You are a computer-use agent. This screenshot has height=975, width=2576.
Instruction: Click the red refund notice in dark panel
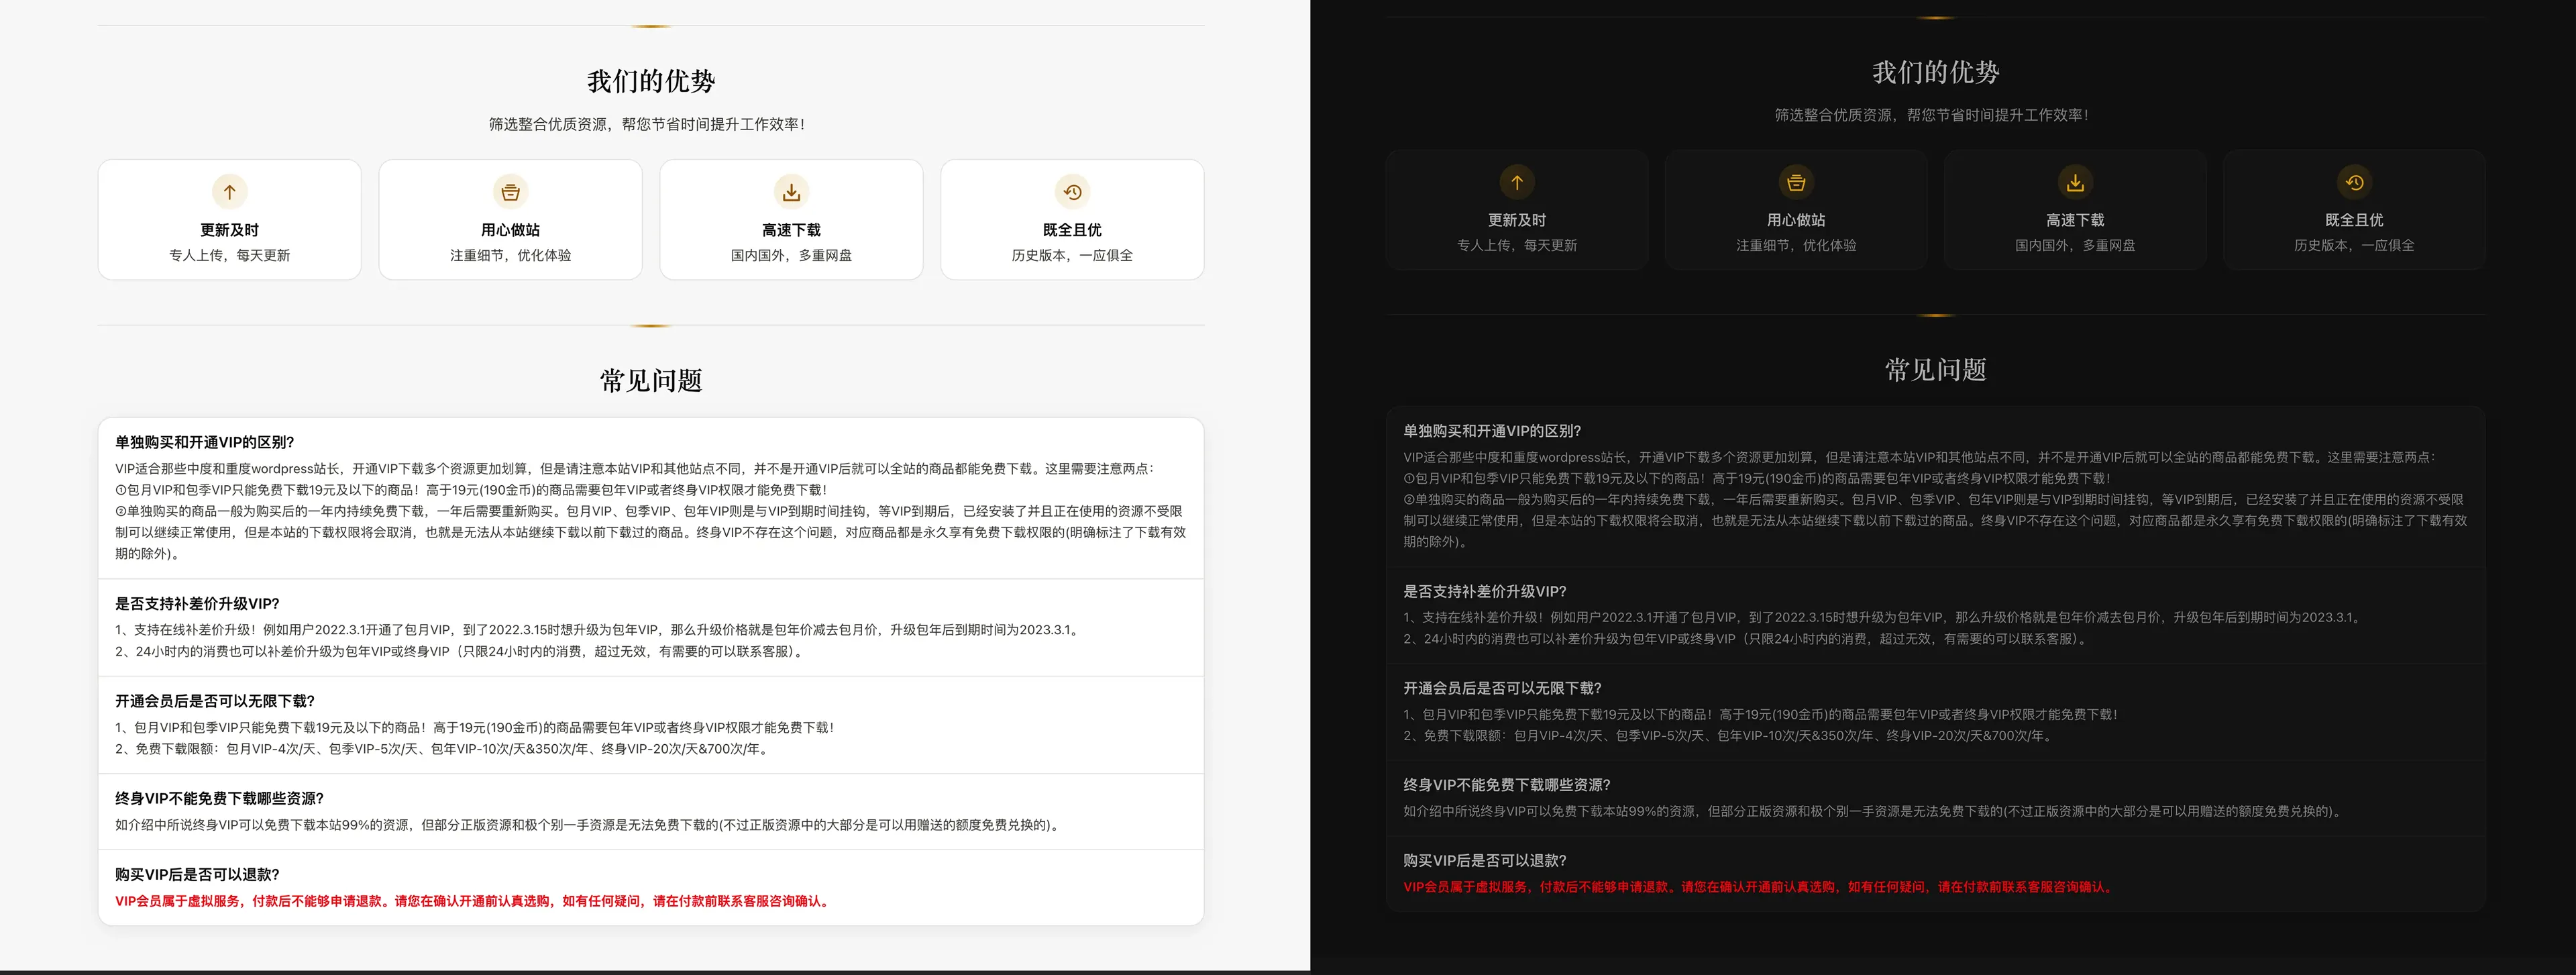pyautogui.click(x=1758, y=887)
